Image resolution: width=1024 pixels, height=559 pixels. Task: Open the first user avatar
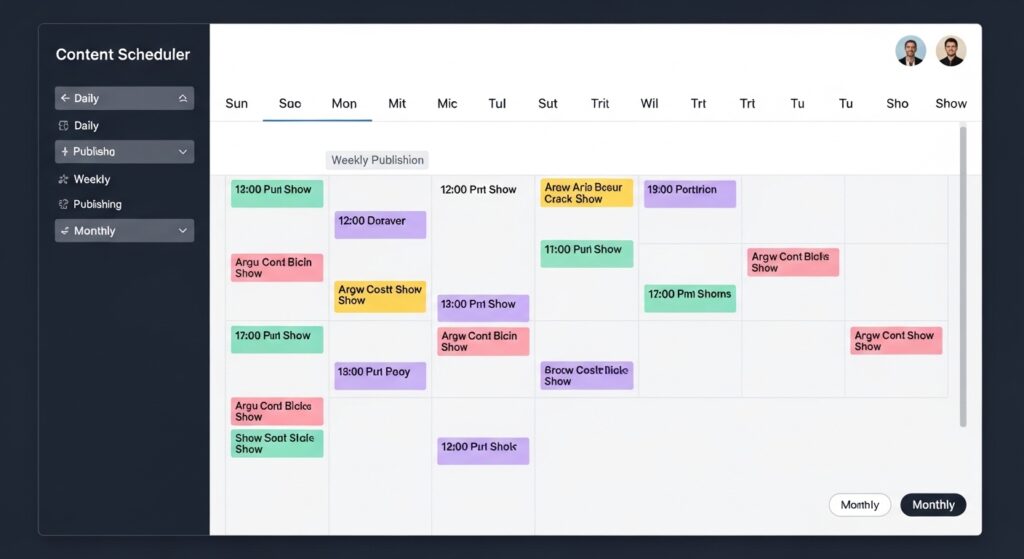click(x=910, y=51)
